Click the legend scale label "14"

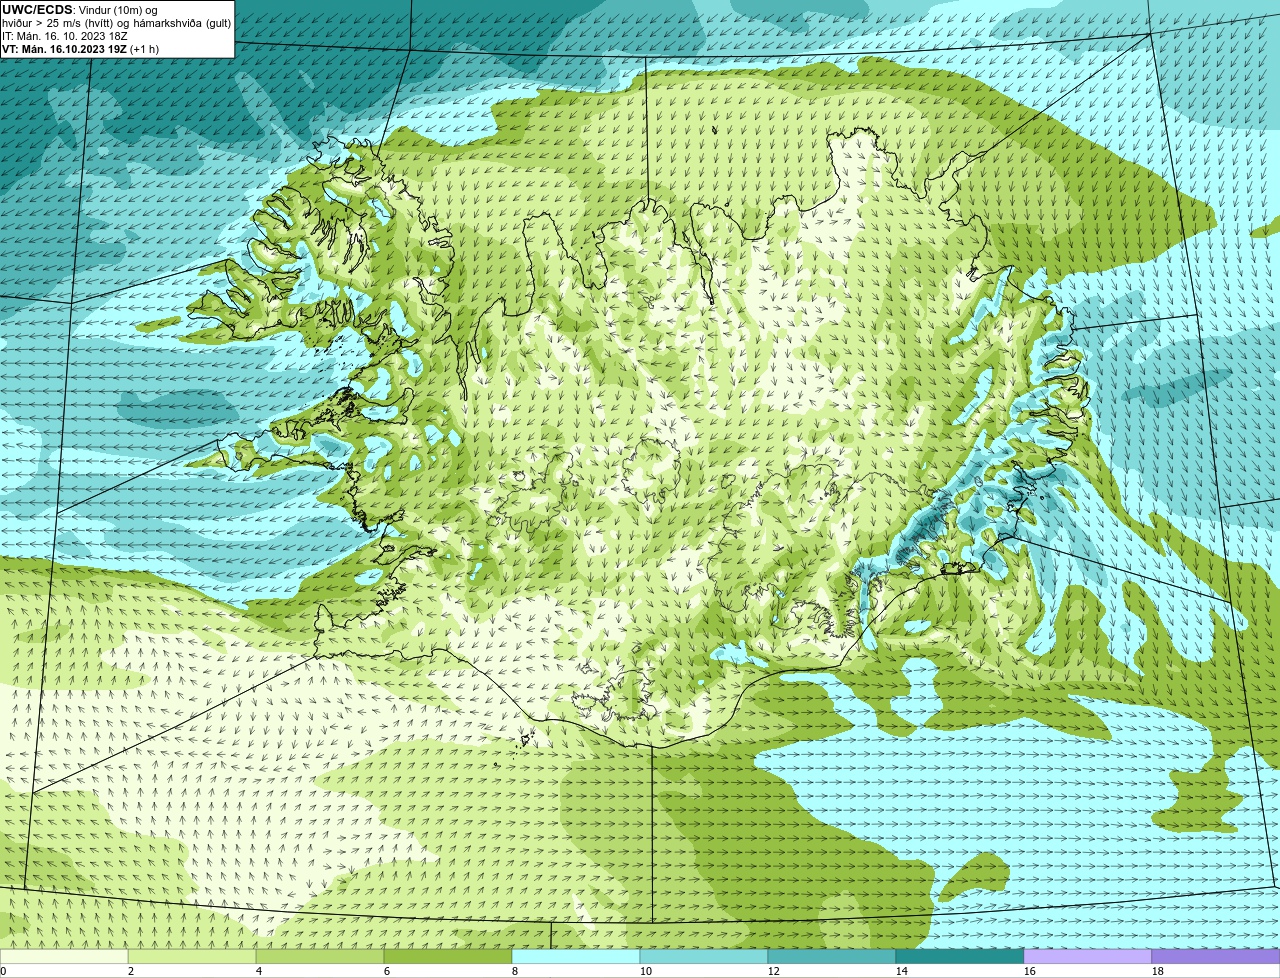902,971
